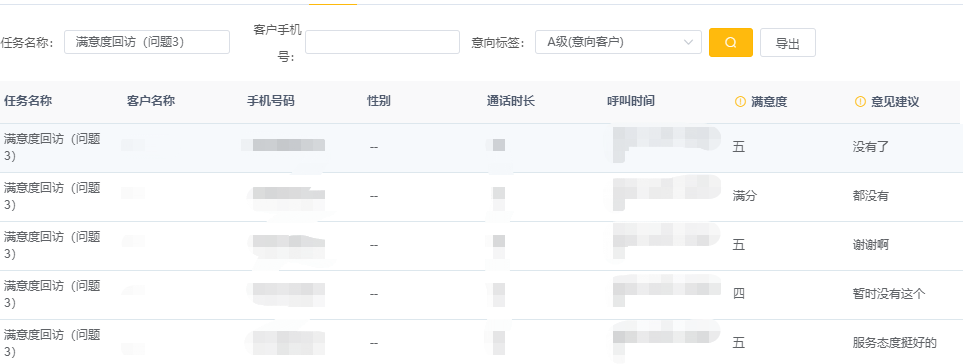Click the 谢谢啊 suggestion cell
Screen dimensions: 963x364
pyautogui.click(x=870, y=246)
